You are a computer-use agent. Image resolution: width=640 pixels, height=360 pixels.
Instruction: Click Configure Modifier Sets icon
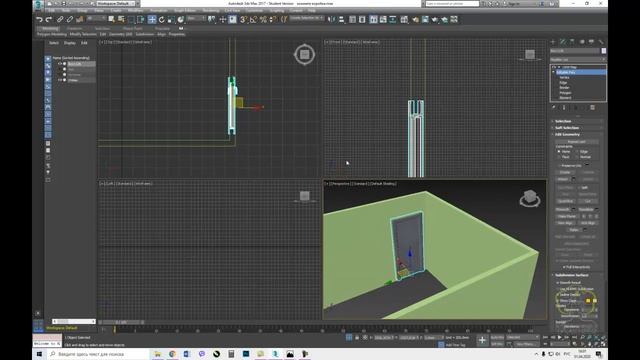592,107
